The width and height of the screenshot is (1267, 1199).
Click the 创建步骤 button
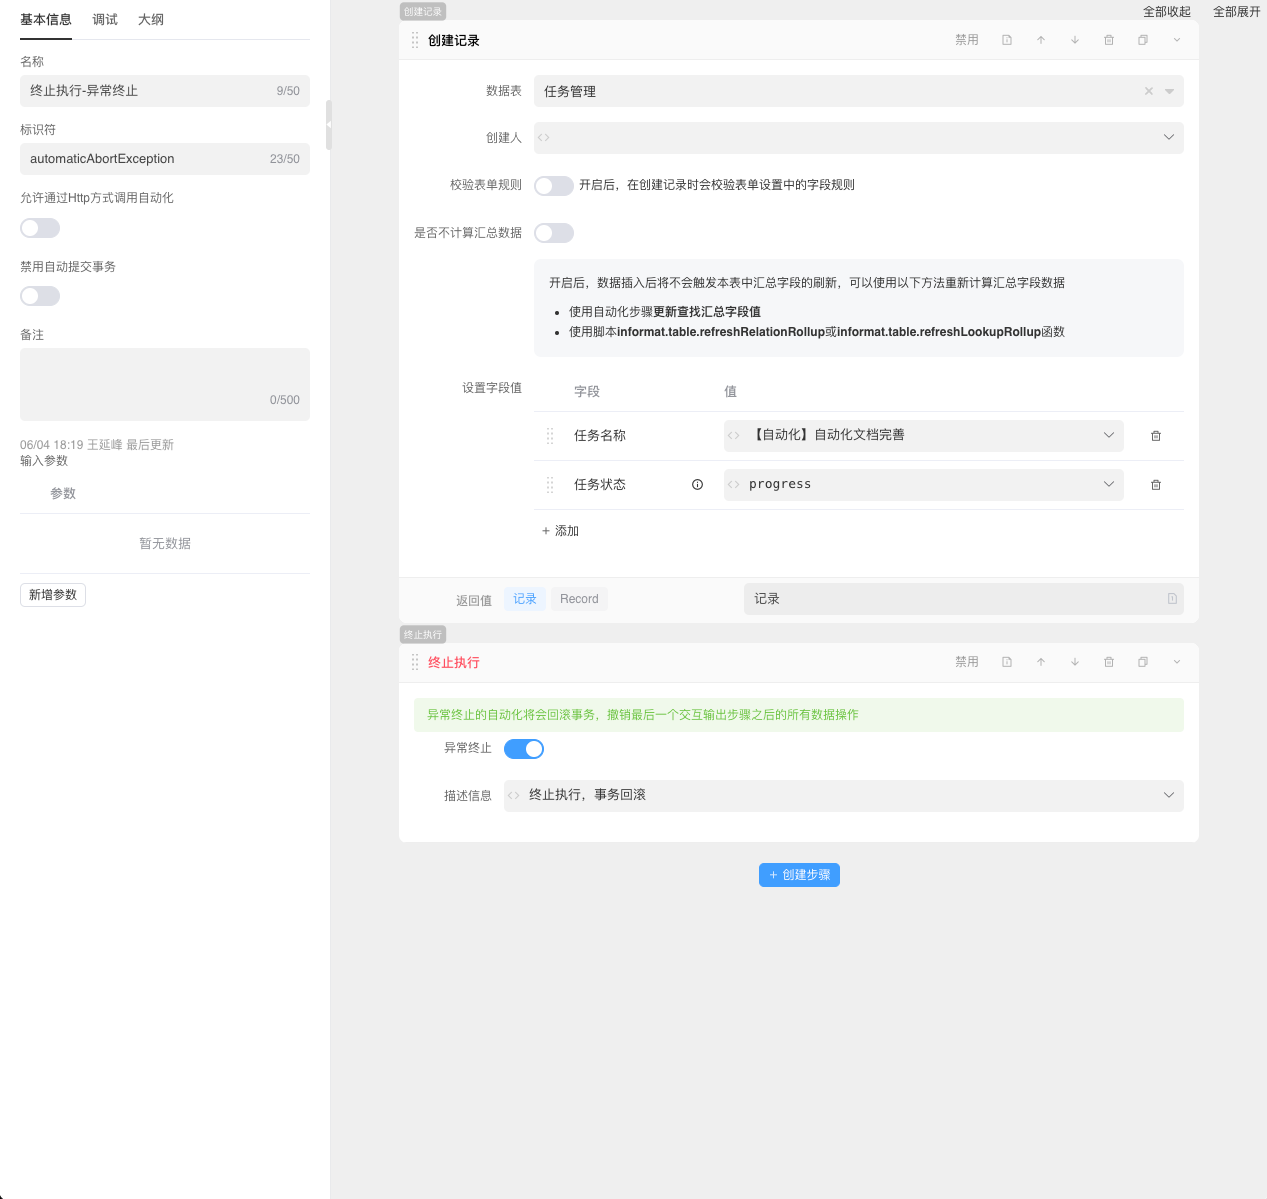coord(799,875)
